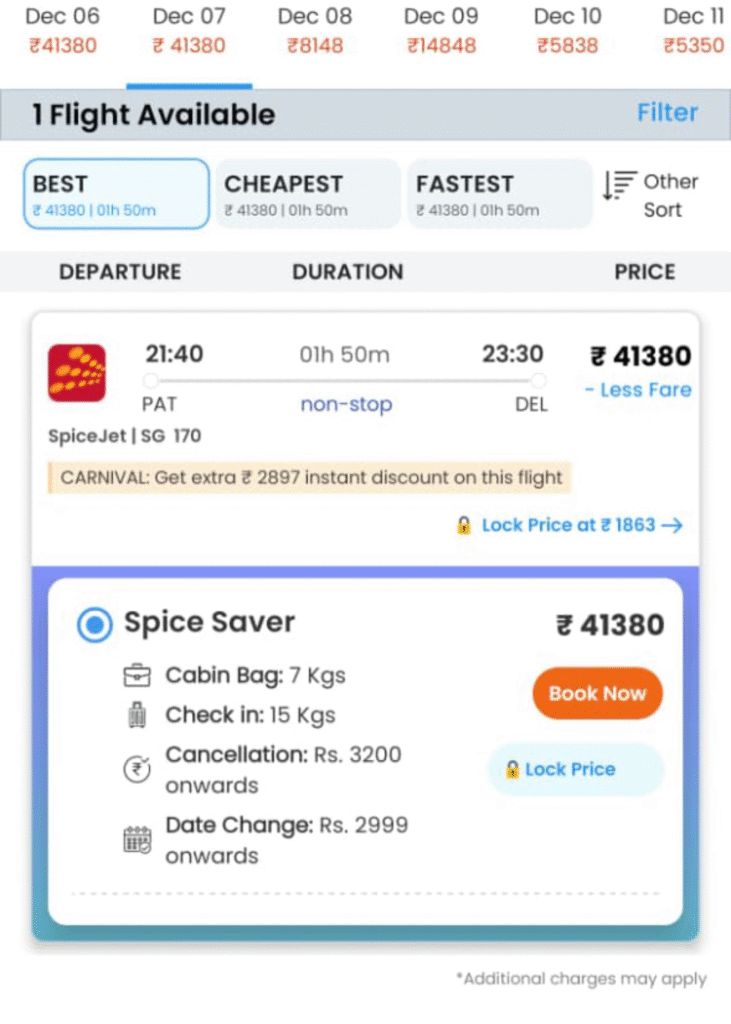Choose Dec 10 date with ₹5838 fare
Viewport: 731px width, 1024px height.
pos(567,31)
